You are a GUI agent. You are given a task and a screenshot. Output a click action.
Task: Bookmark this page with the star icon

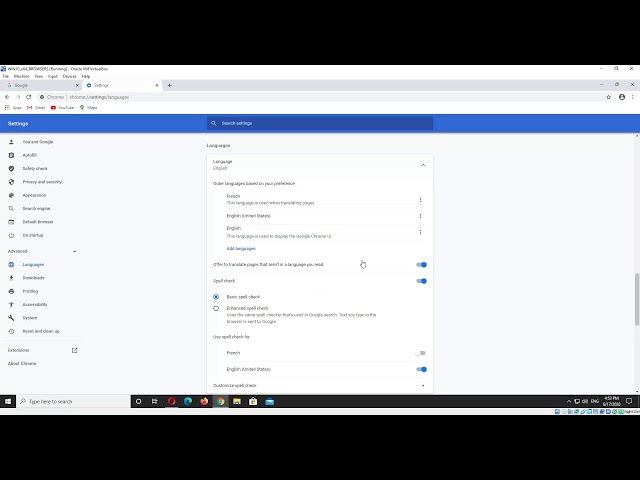(609, 97)
